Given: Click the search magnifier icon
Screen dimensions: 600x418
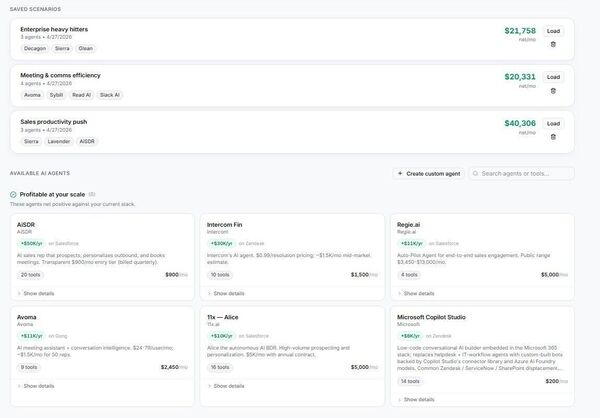Looking at the screenshot, I should click(x=475, y=173).
